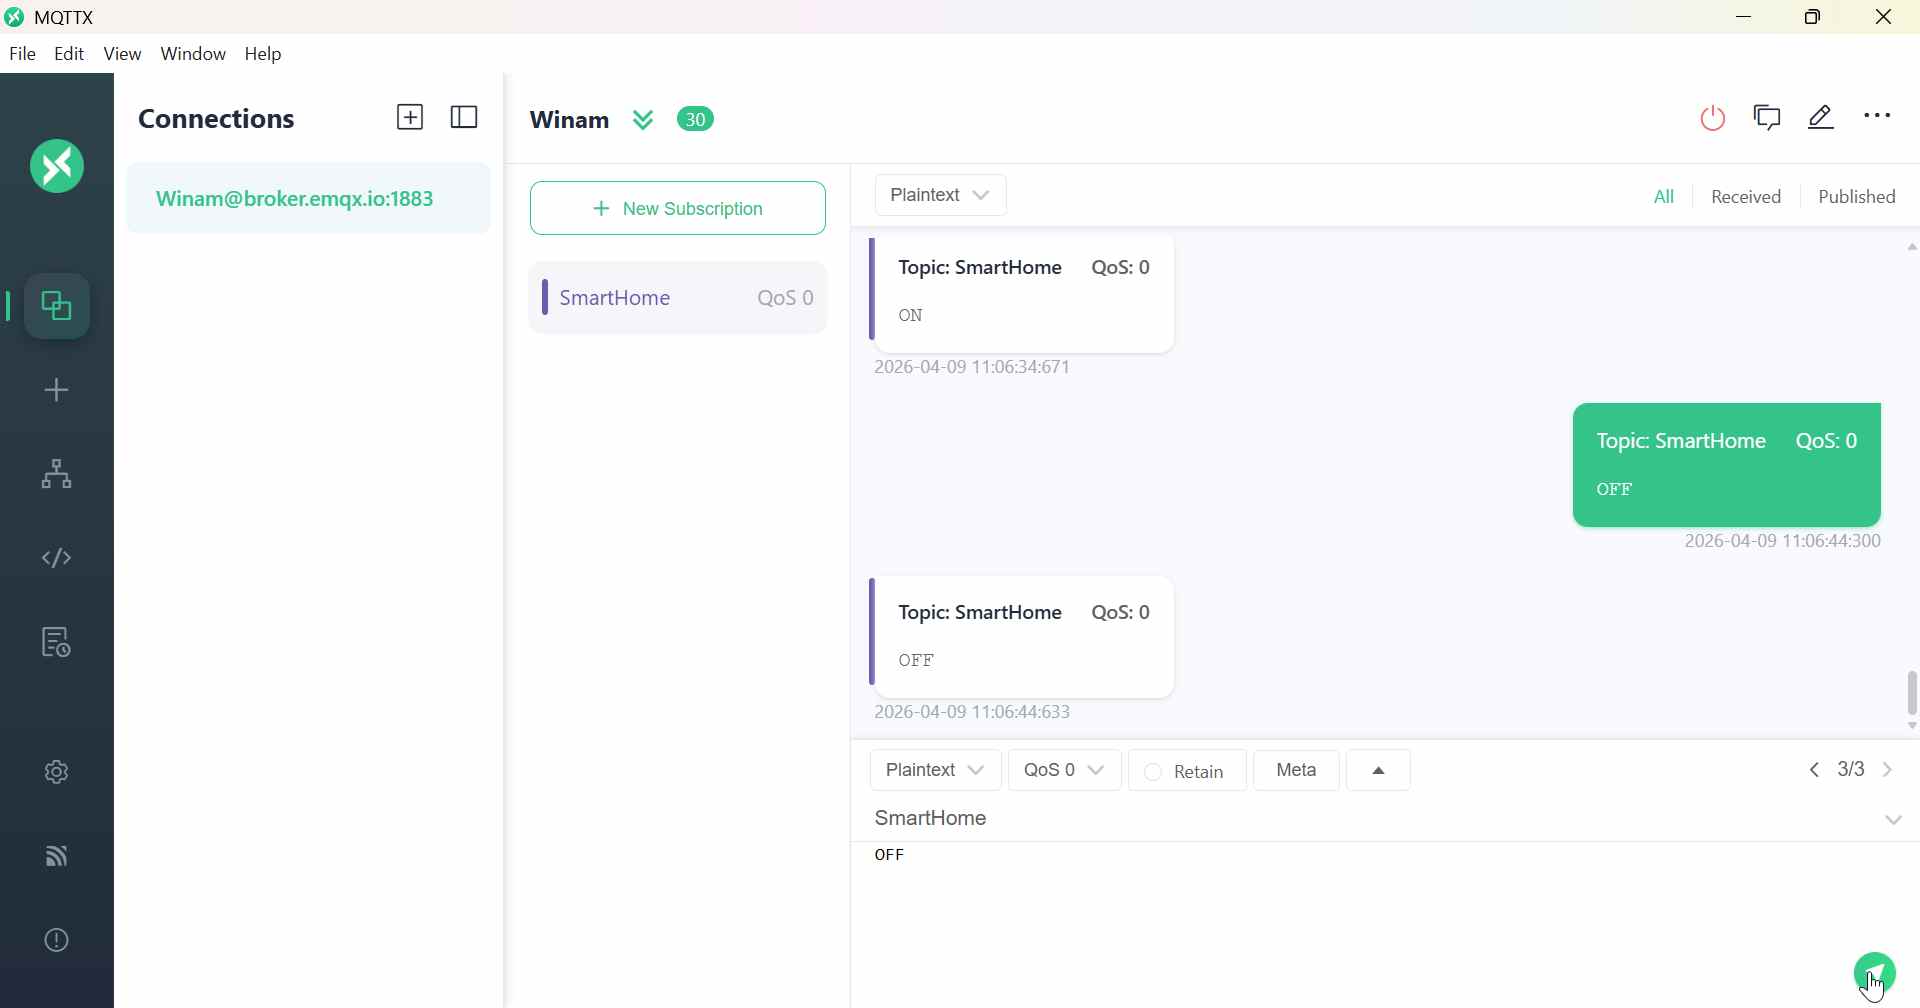Viewport: 1920px width, 1008px height.
Task: Open the more options ellipsis menu
Action: [x=1878, y=117]
